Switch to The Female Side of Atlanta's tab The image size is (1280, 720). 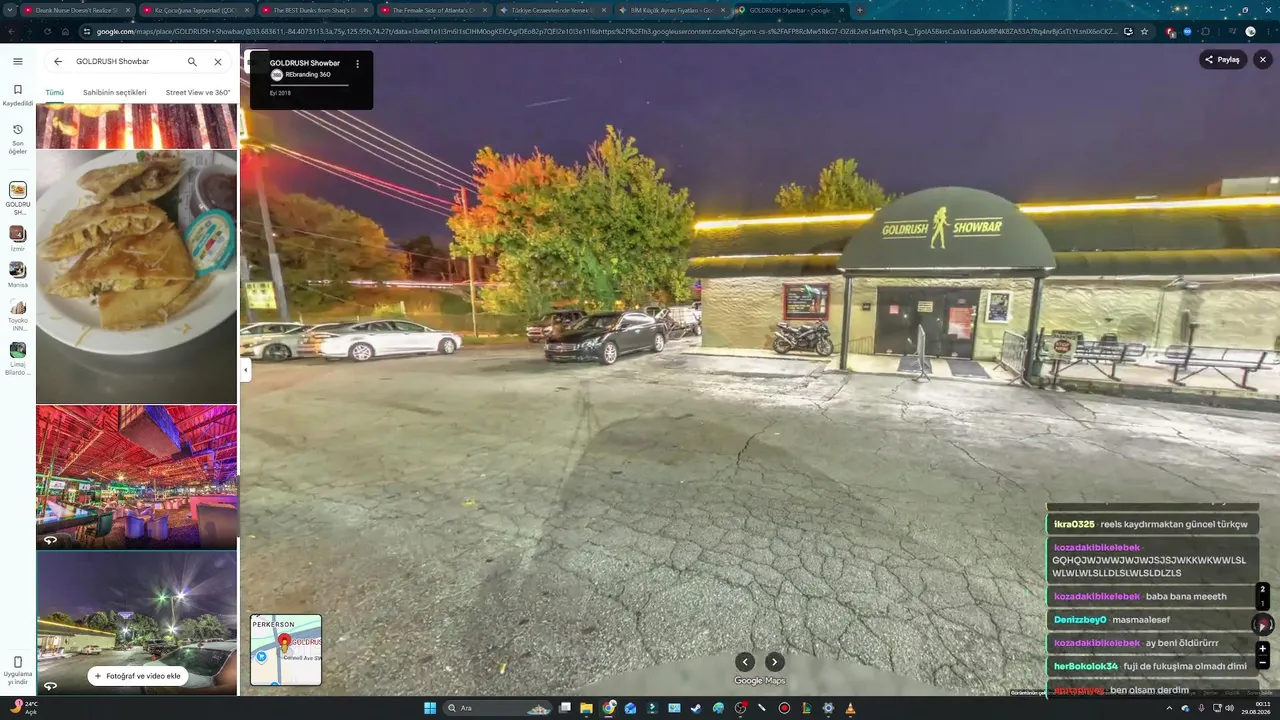(x=434, y=10)
